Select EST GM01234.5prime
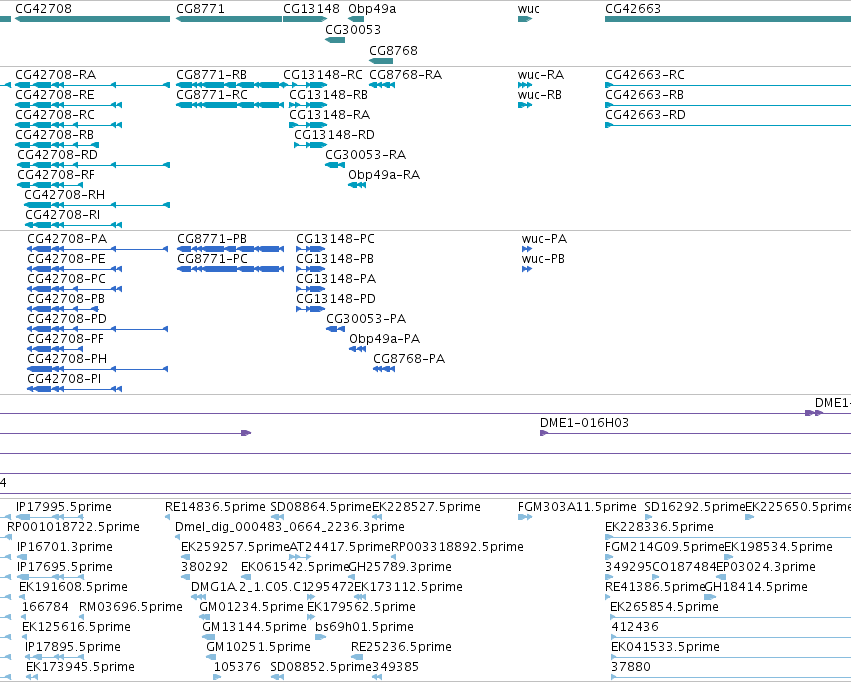851x682 pixels. tap(251, 607)
